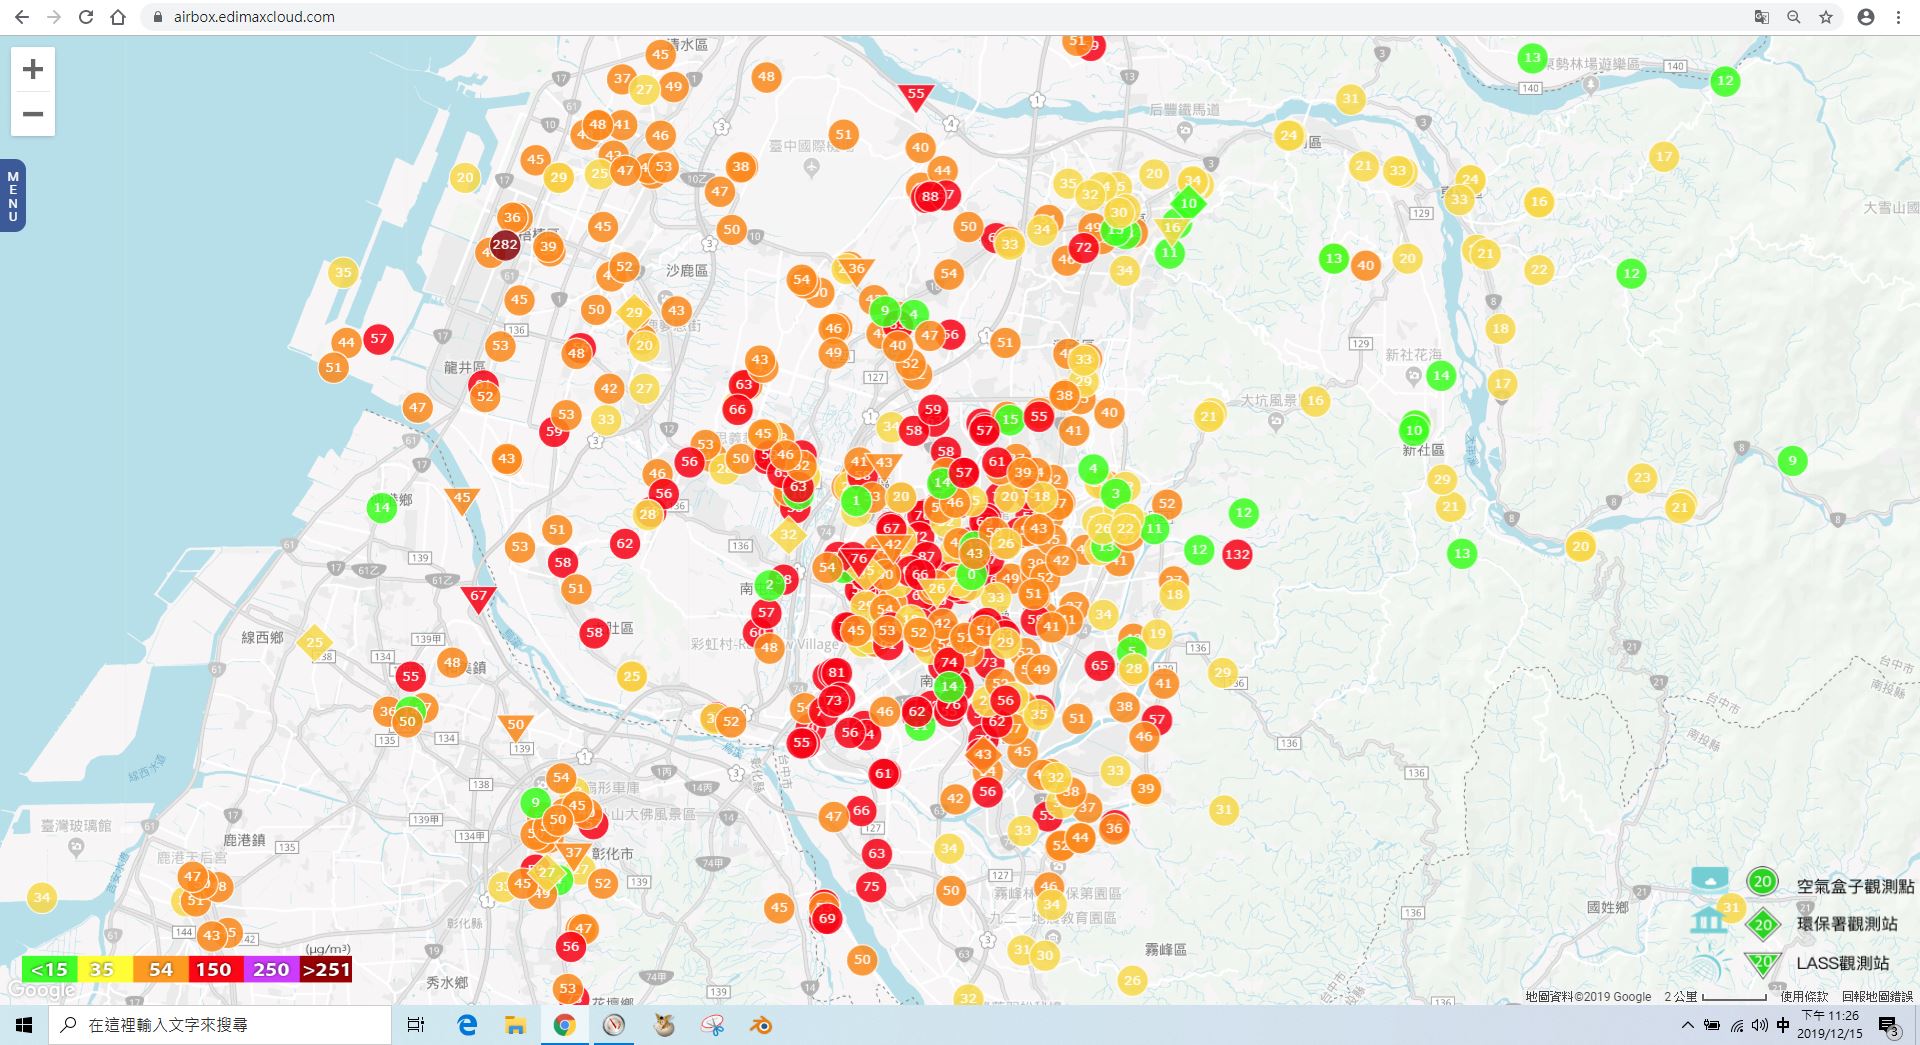This screenshot has height=1045, width=1920.
Task: Open the MENU side tab
Action: tap(13, 196)
